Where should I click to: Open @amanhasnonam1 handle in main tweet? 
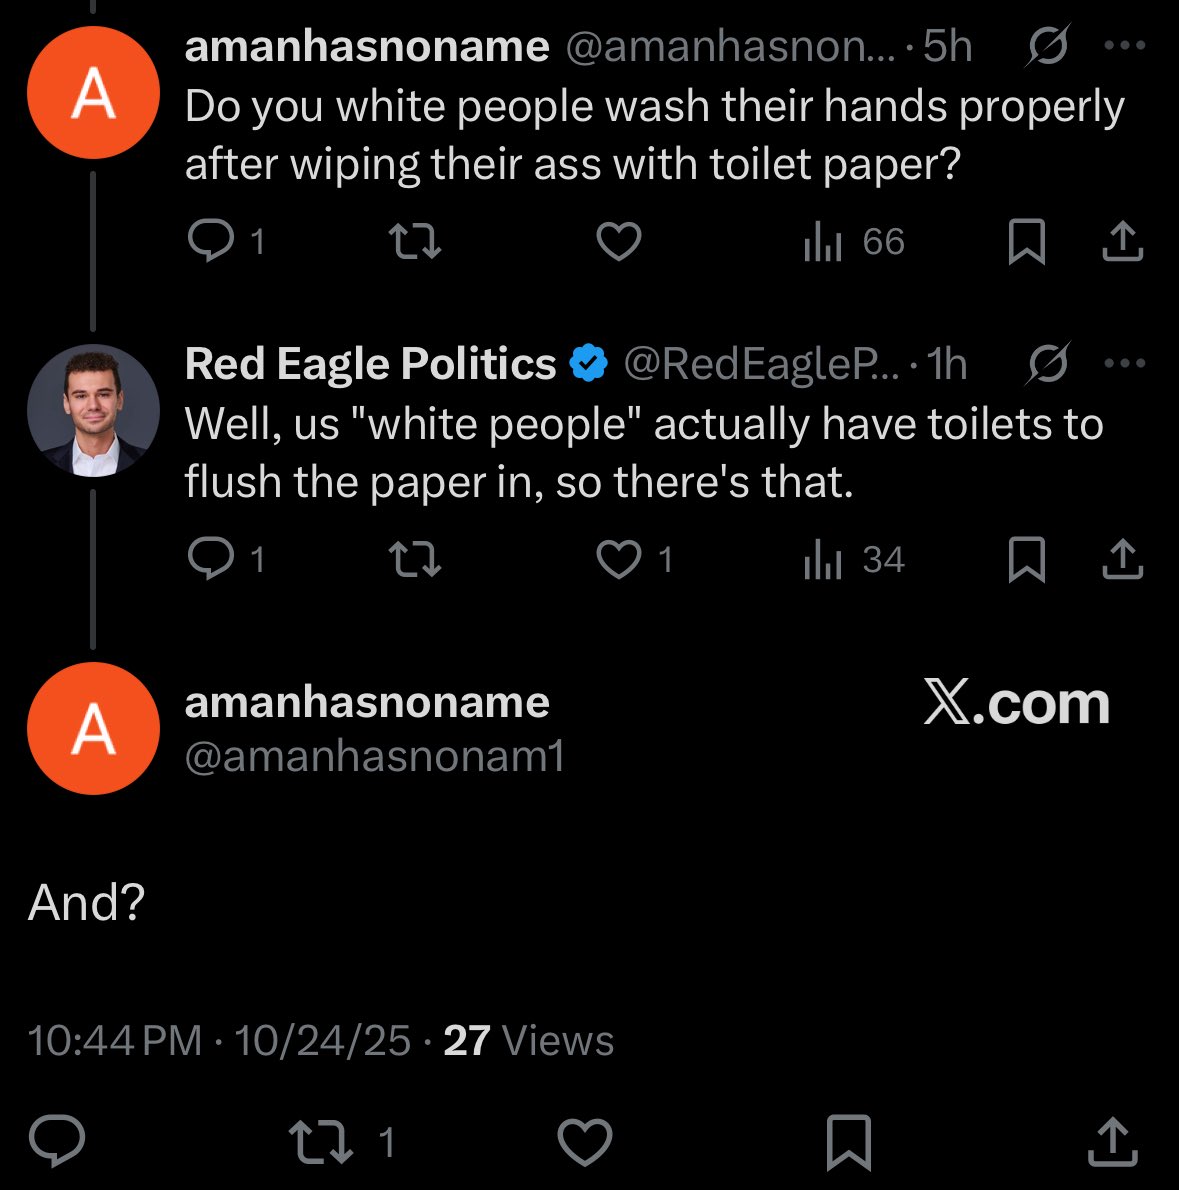(375, 756)
